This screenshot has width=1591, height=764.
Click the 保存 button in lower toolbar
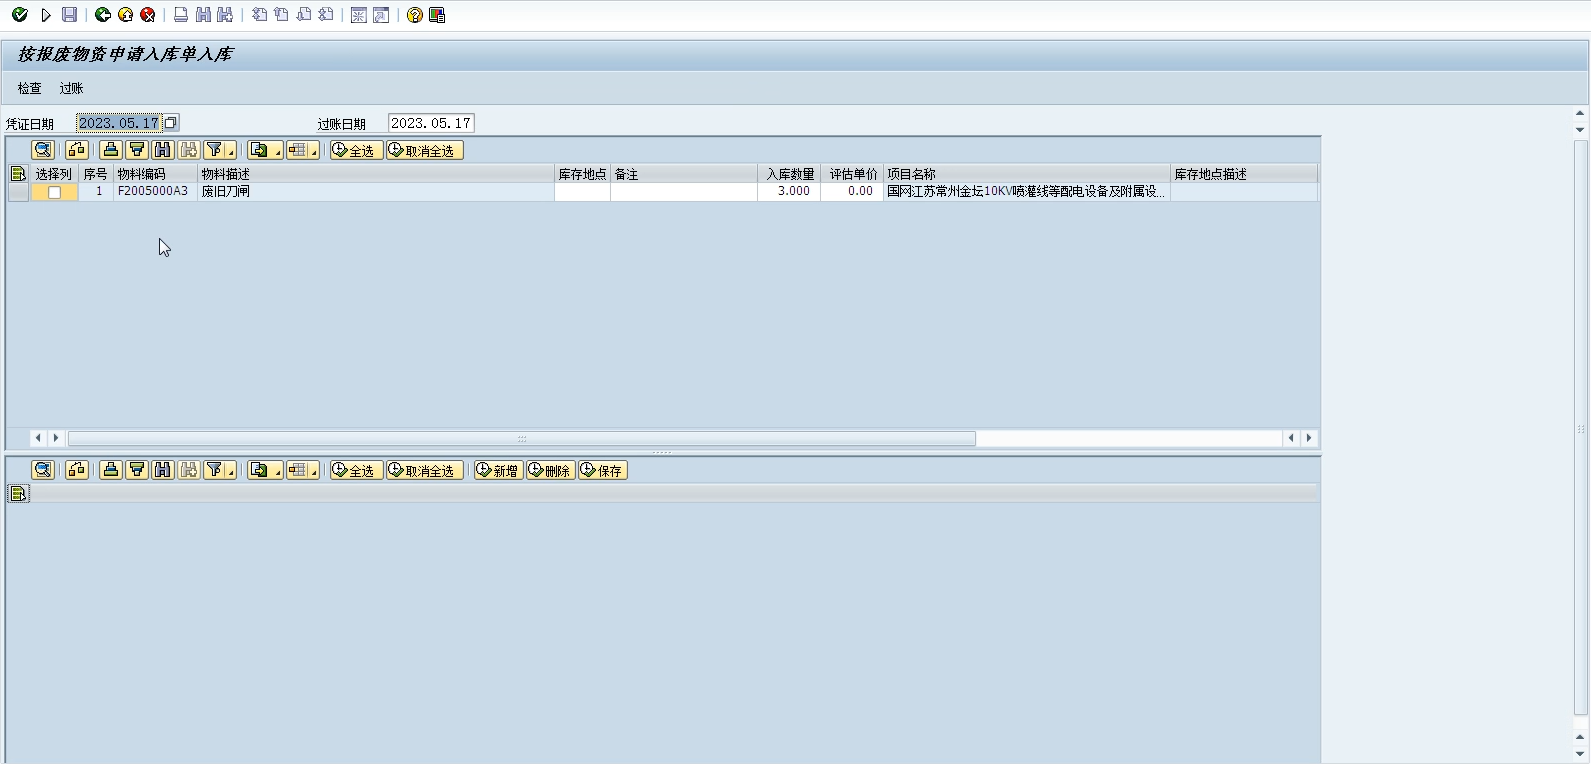pos(602,471)
